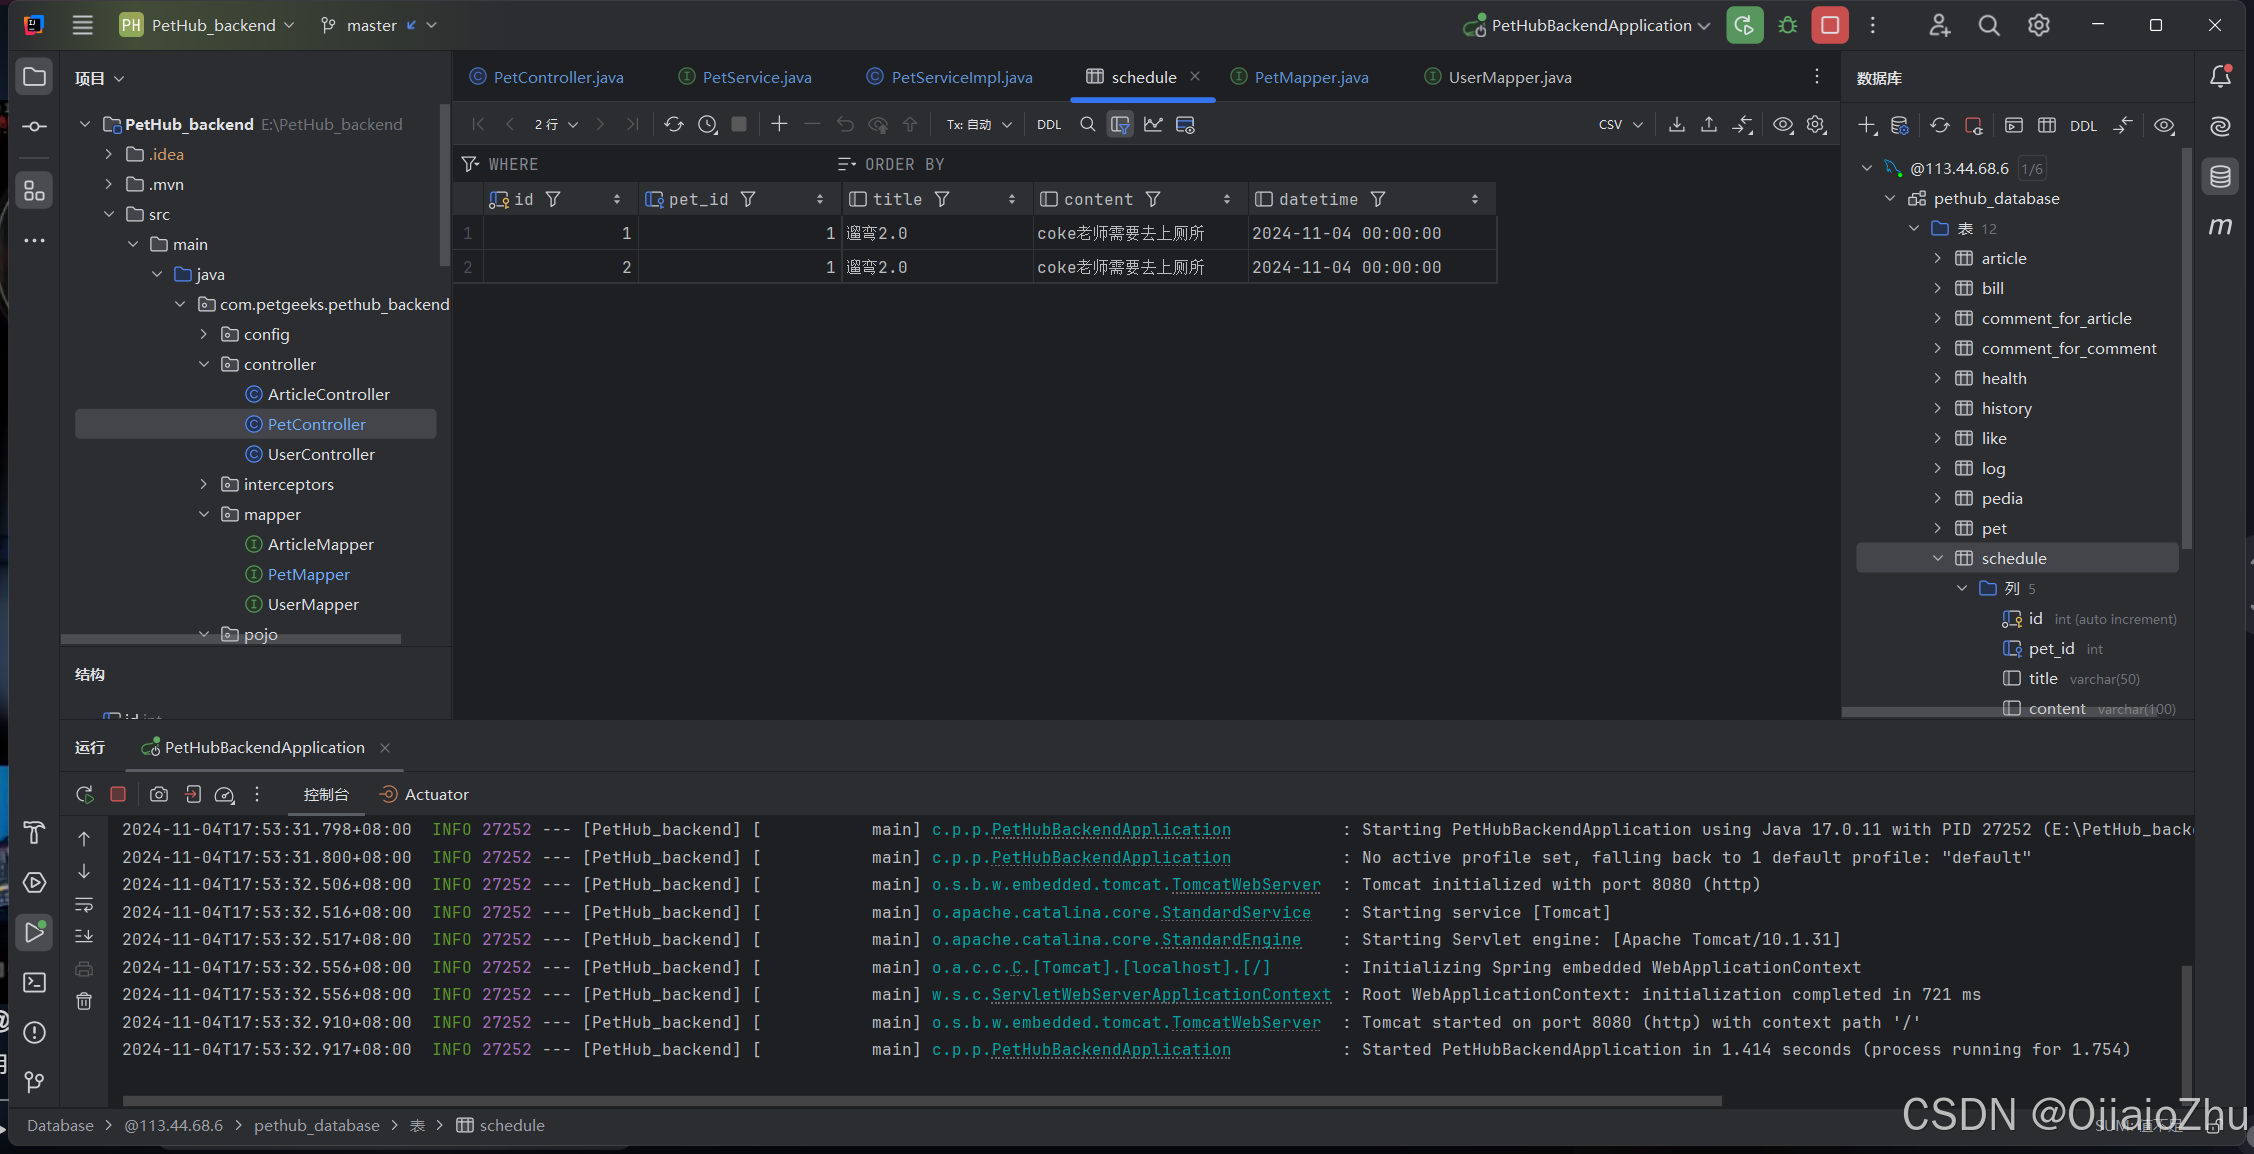Toggle soft-wrap in run console
Viewport: 2254px width, 1154px height.
coord(84,904)
